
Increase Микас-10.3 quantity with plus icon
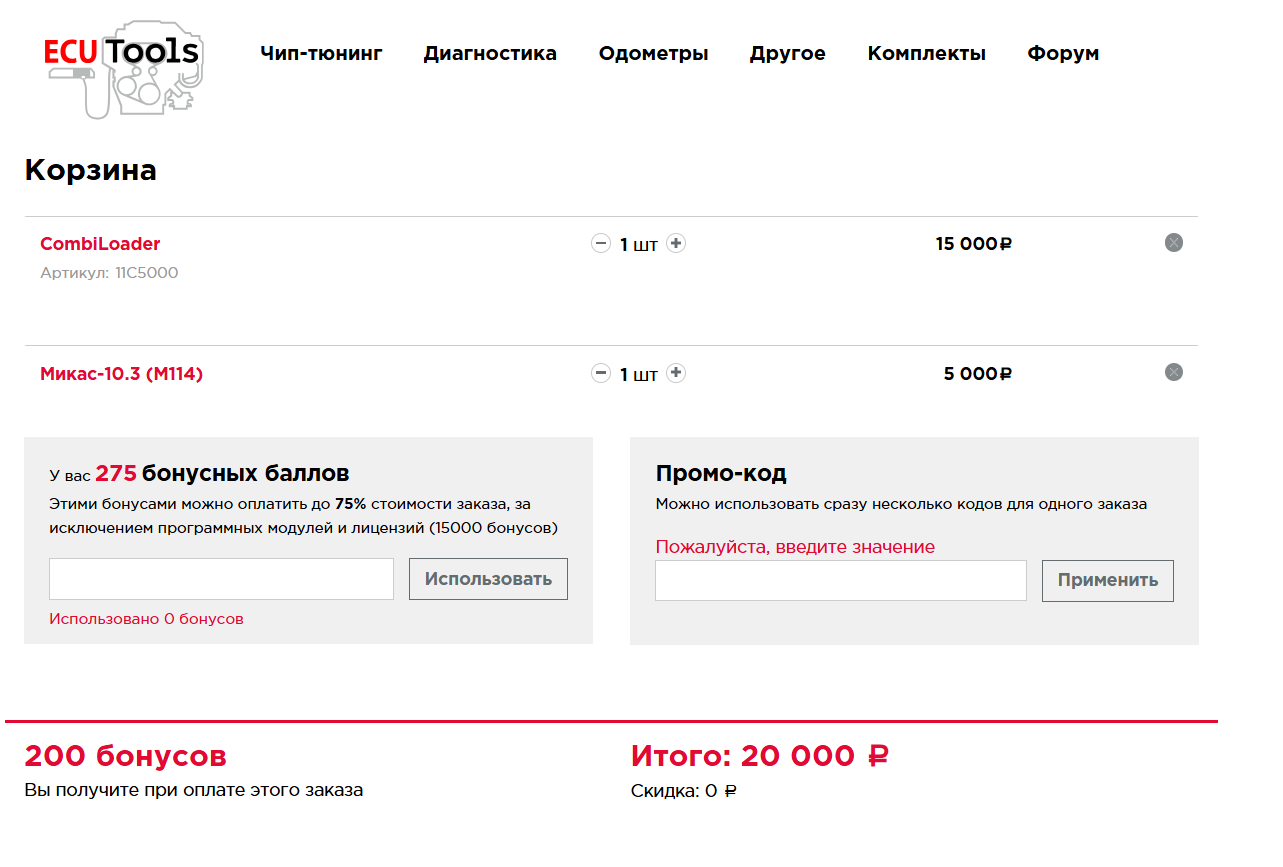(676, 373)
